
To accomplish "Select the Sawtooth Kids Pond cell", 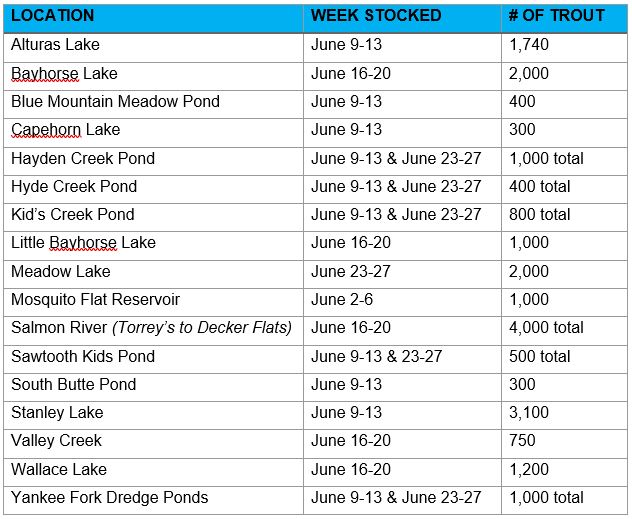I will (83, 356).
